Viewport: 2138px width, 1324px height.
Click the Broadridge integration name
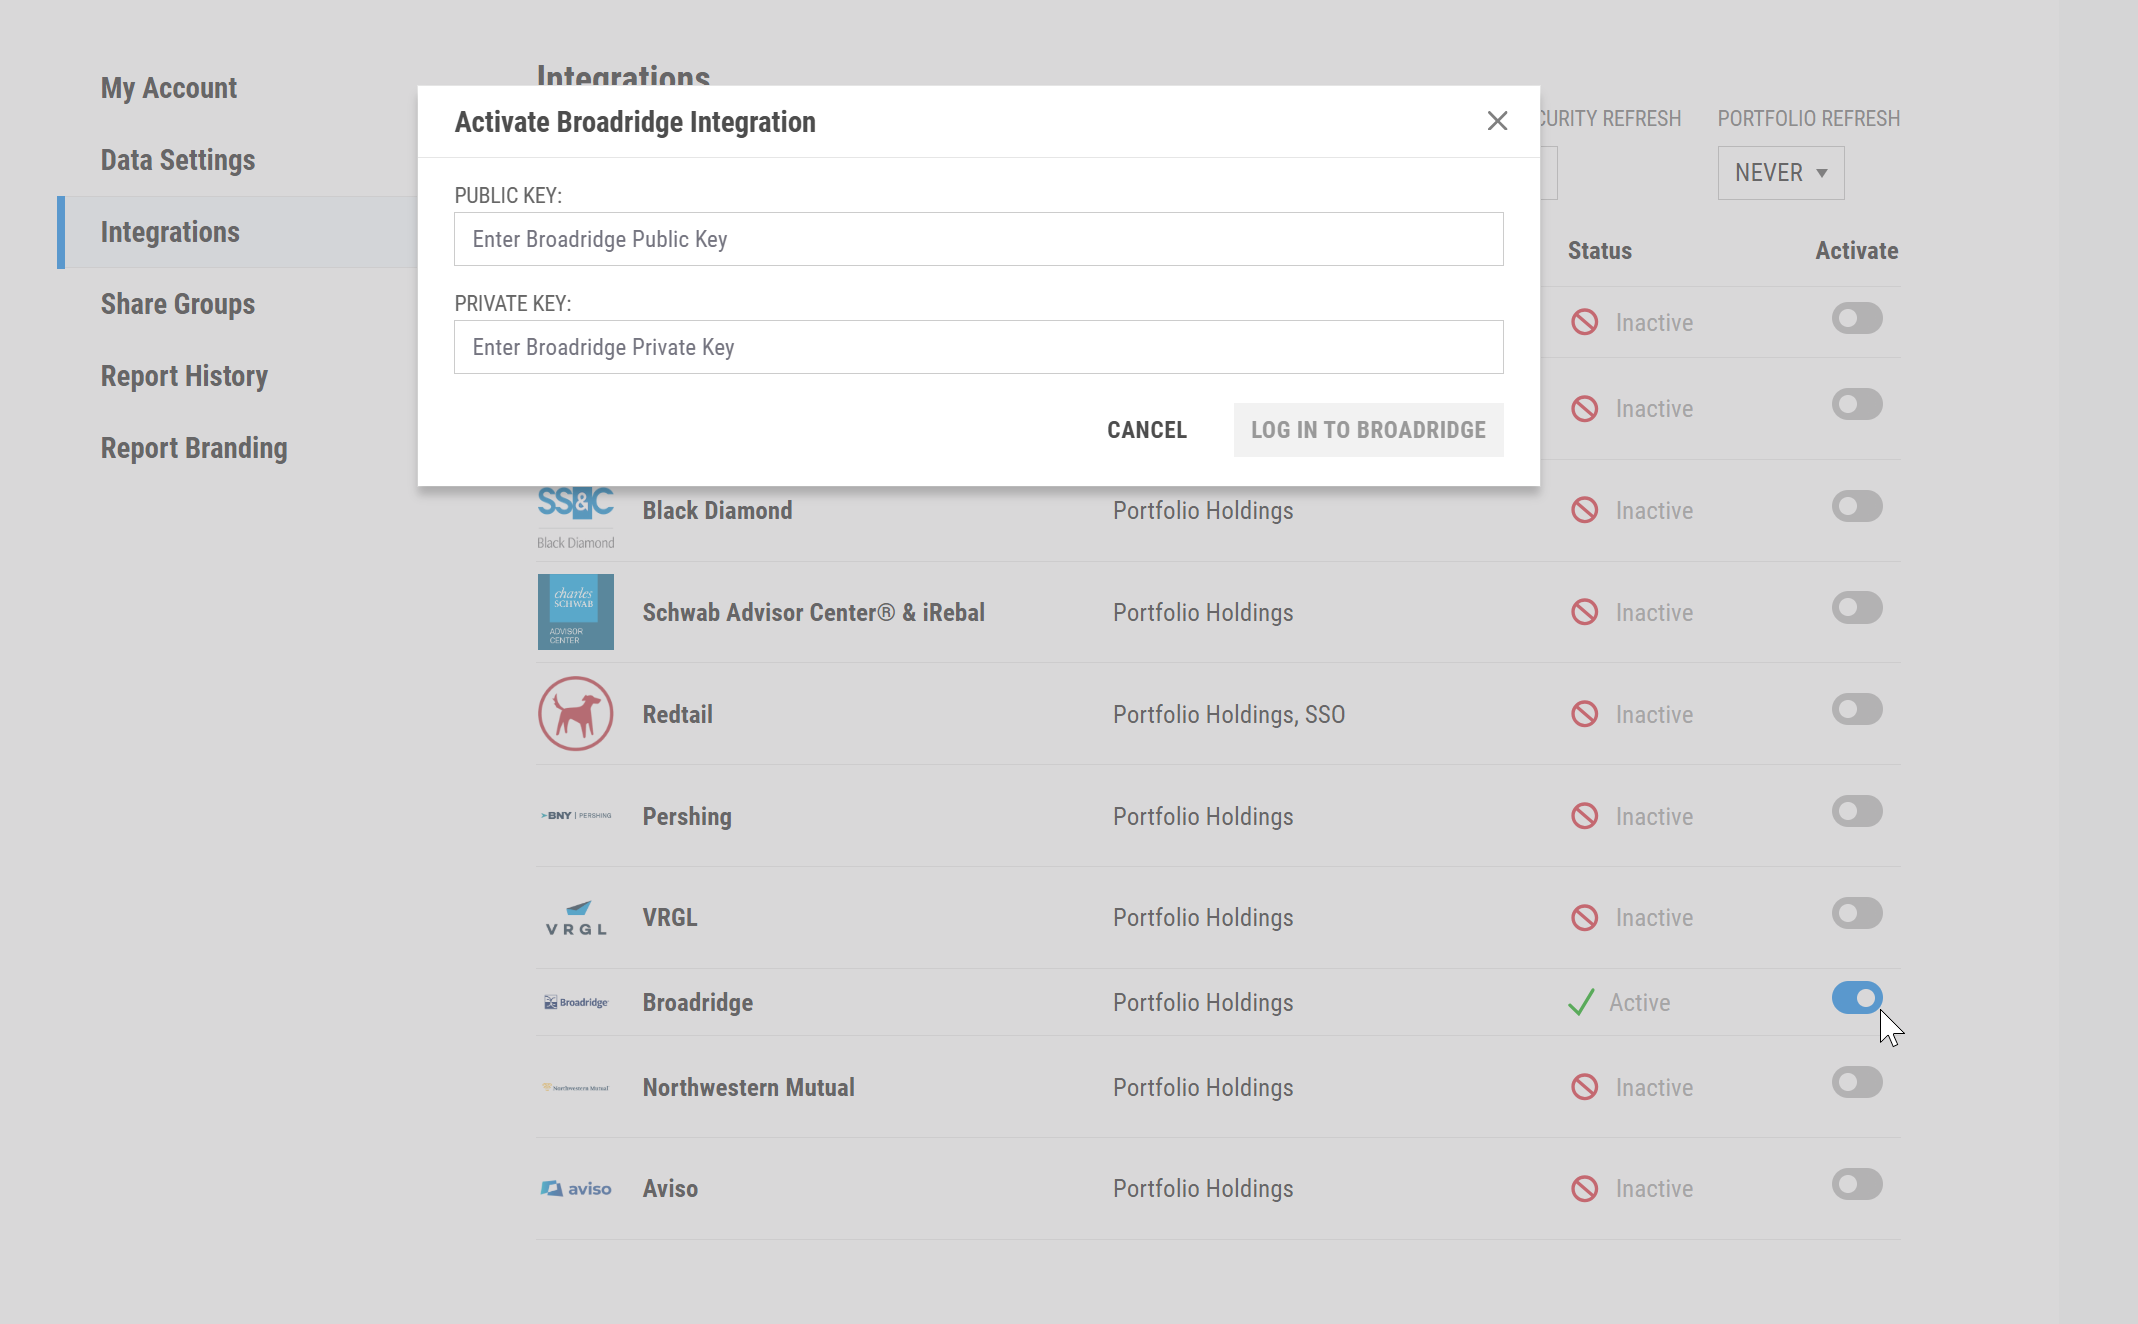tap(697, 1003)
